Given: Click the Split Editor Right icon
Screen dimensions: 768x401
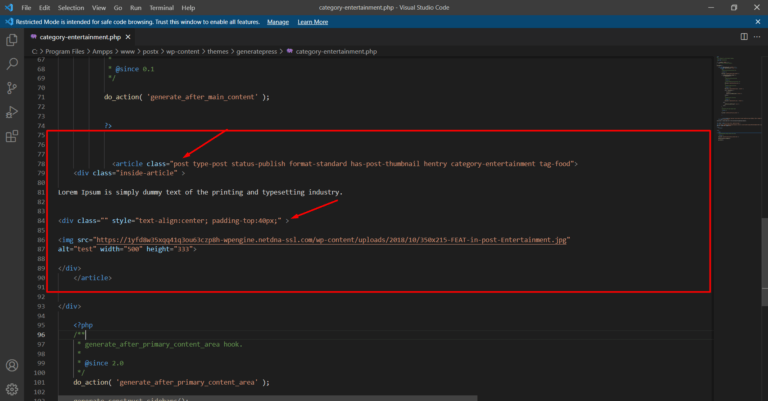Looking at the screenshot, I should click(x=744, y=37).
